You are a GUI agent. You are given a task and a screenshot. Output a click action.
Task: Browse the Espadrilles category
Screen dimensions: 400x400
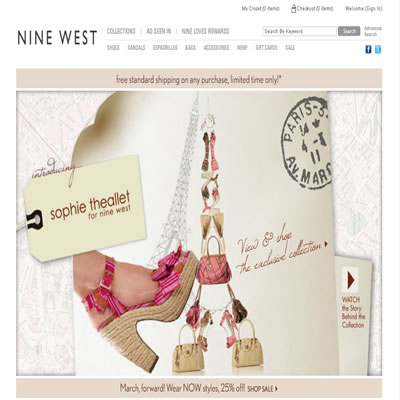pos(165,48)
